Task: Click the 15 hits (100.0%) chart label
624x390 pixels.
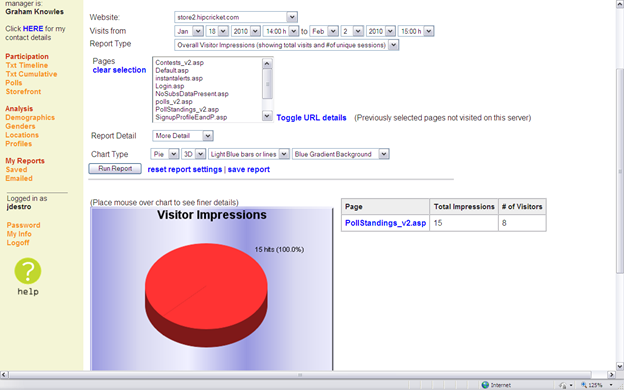Action: pyautogui.click(x=279, y=250)
